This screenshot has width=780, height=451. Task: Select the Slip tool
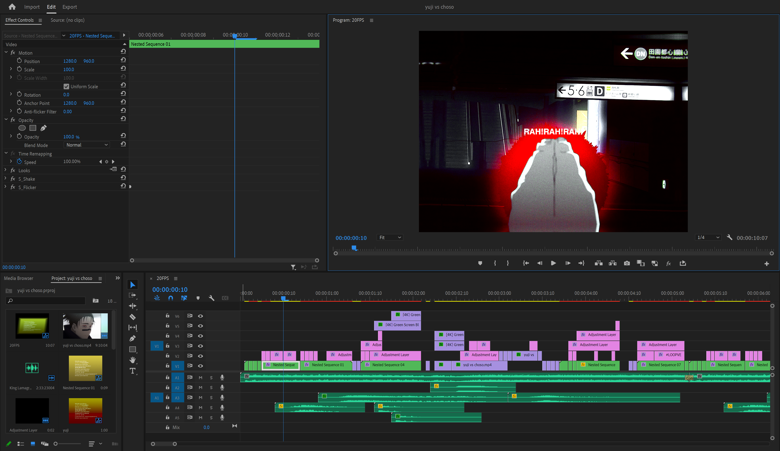click(x=132, y=327)
